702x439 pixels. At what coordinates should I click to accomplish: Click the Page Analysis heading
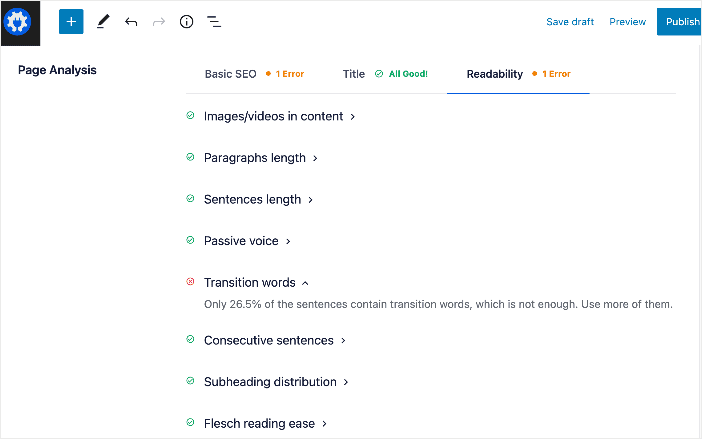(57, 70)
